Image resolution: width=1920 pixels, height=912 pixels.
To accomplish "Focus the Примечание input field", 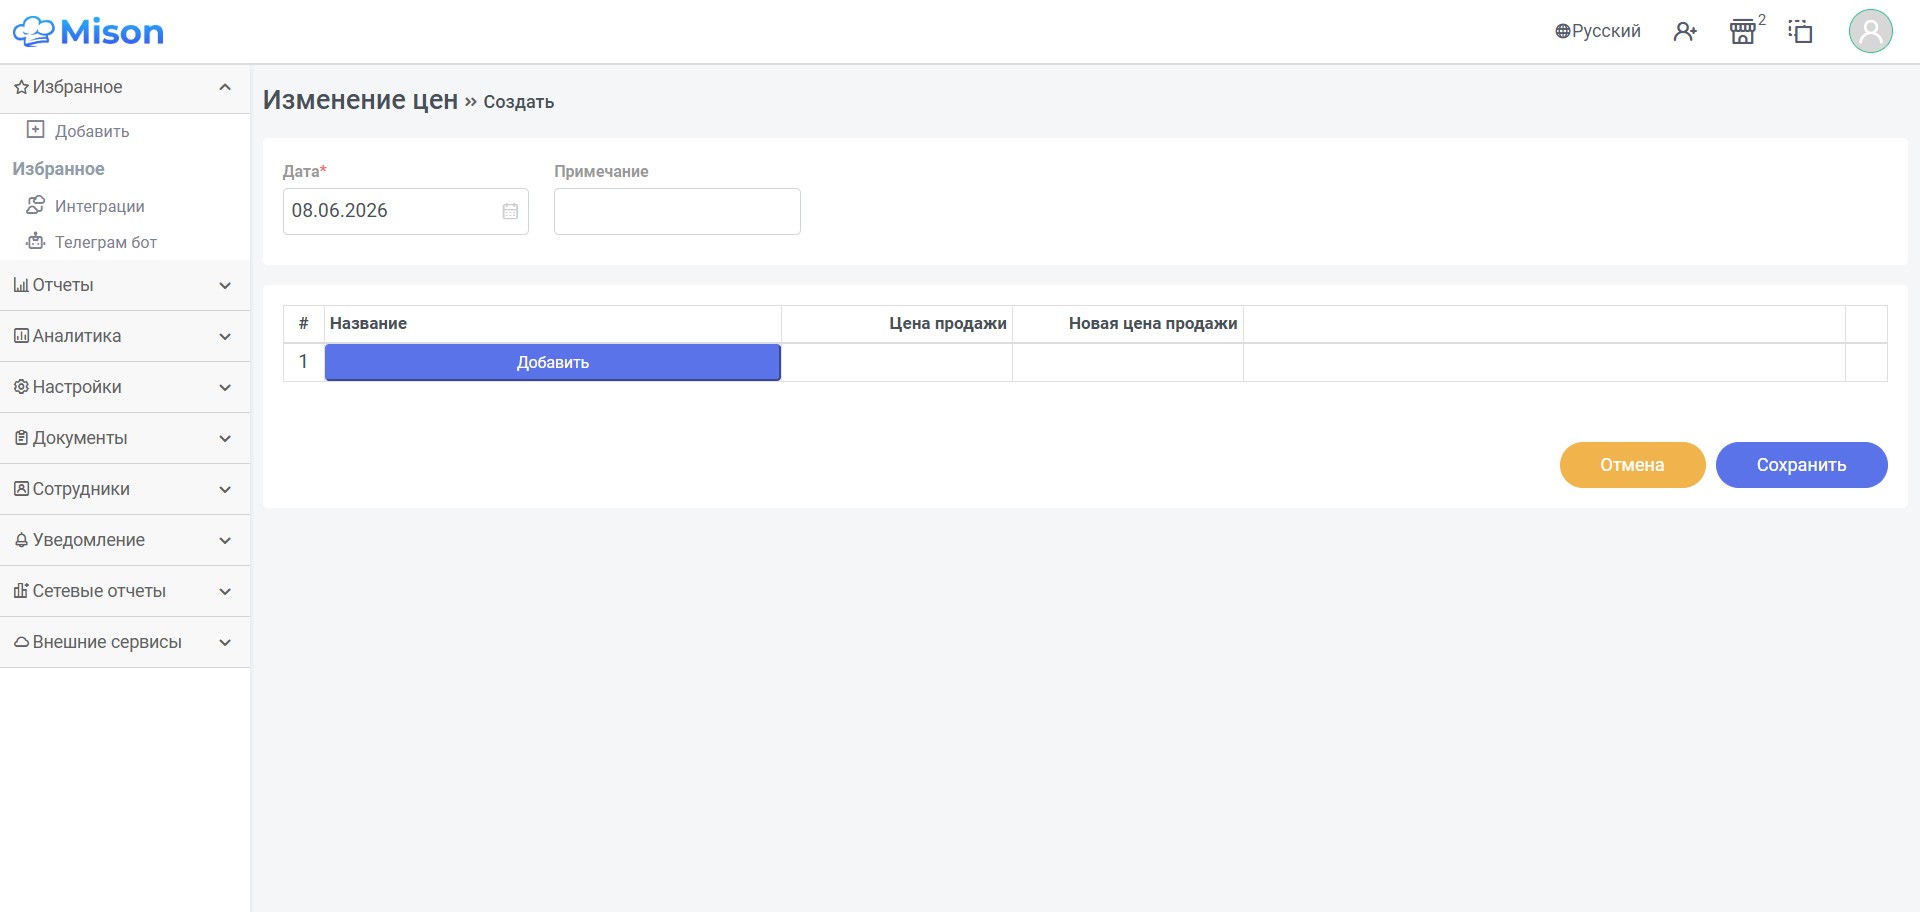I will click(677, 211).
